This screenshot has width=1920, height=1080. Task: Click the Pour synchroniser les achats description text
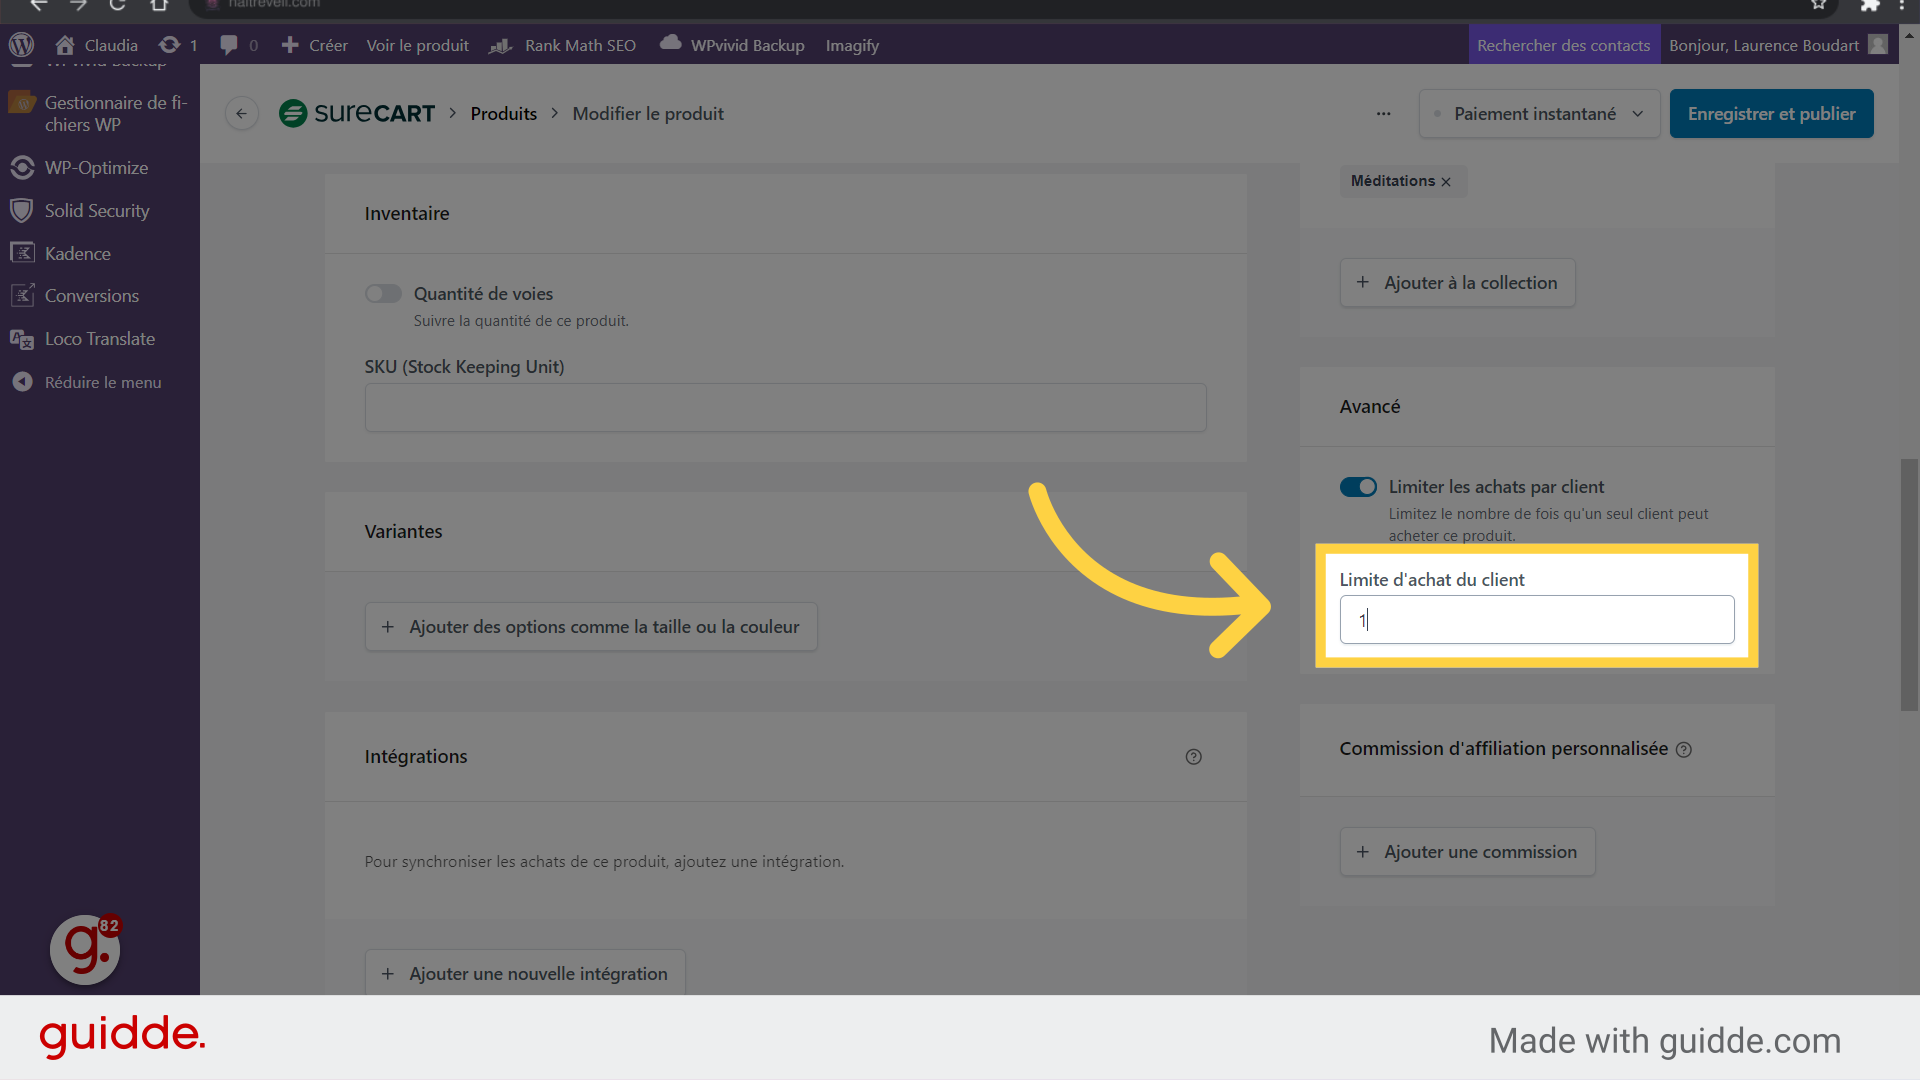click(x=604, y=861)
